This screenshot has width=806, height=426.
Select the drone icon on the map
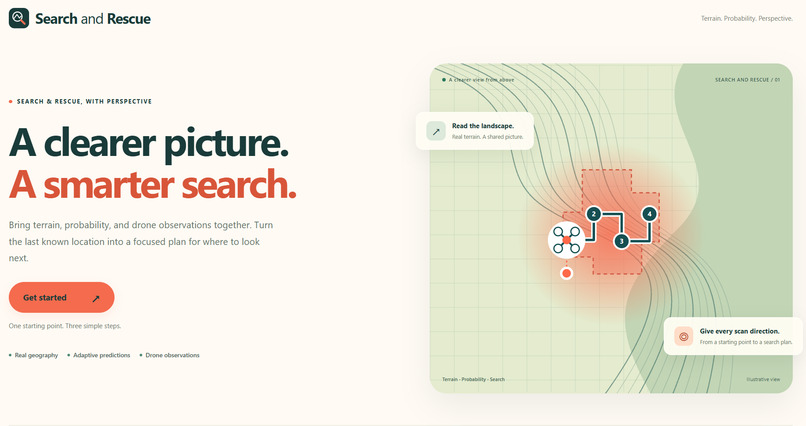pyautogui.click(x=566, y=240)
